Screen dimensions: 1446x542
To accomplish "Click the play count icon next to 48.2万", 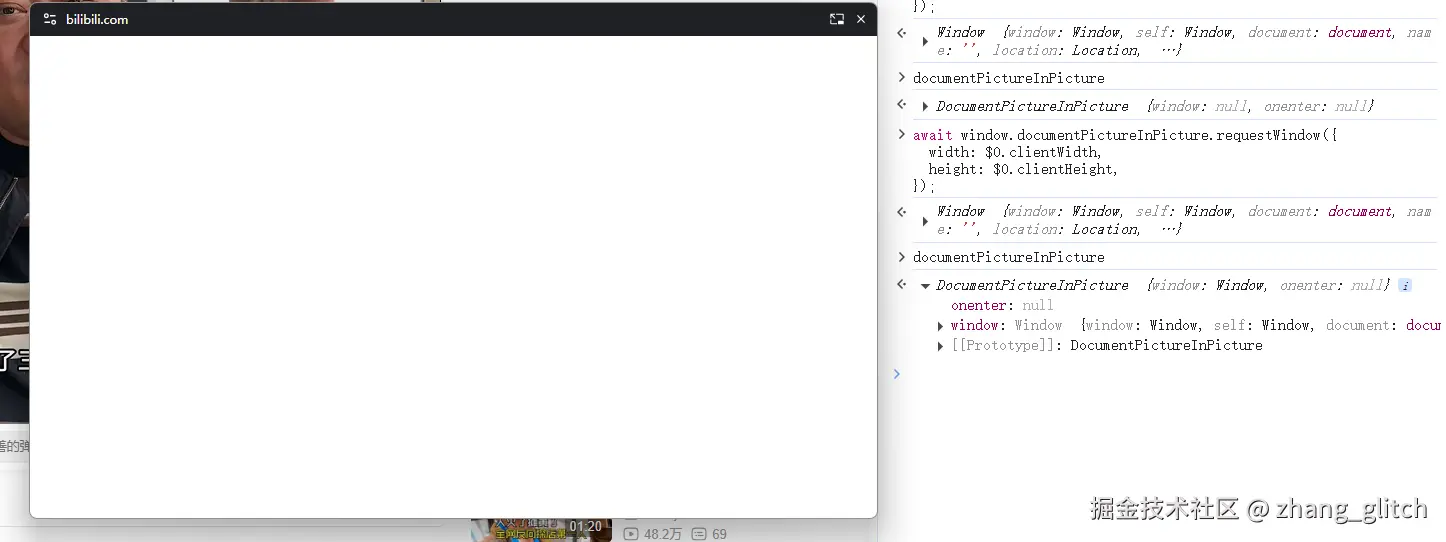I will pos(631,534).
